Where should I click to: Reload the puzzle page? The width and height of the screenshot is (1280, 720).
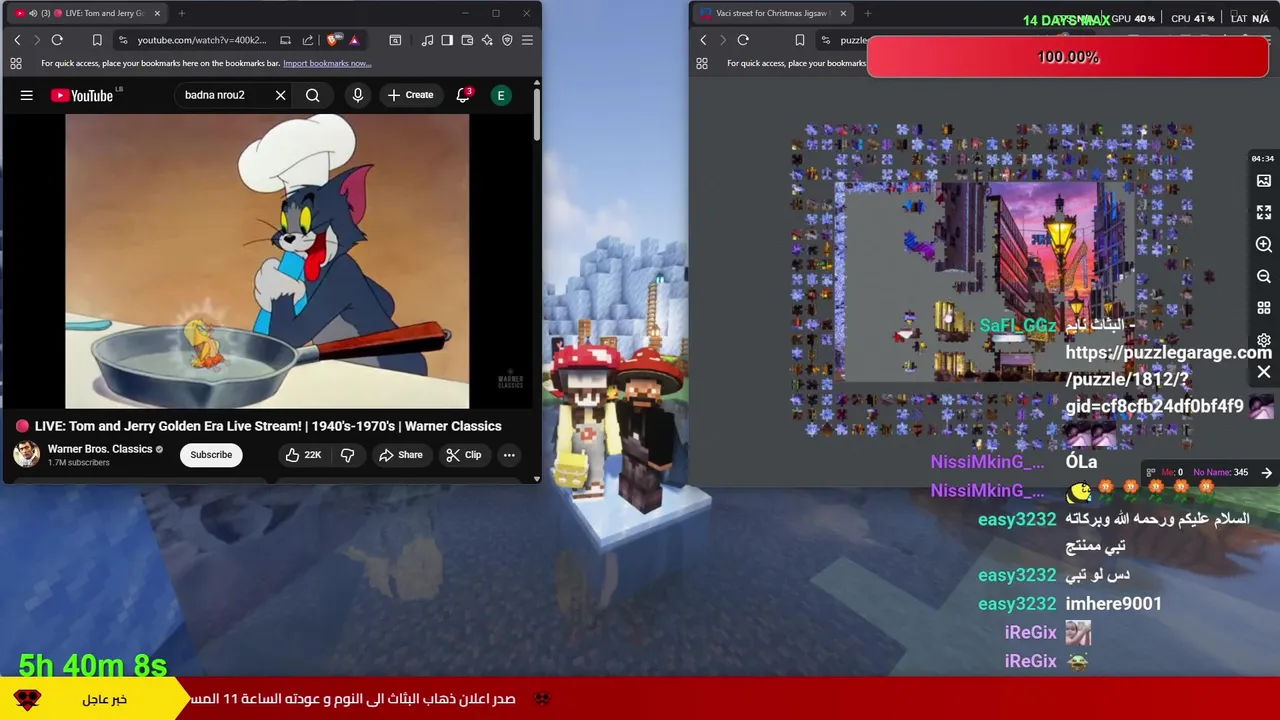point(743,40)
